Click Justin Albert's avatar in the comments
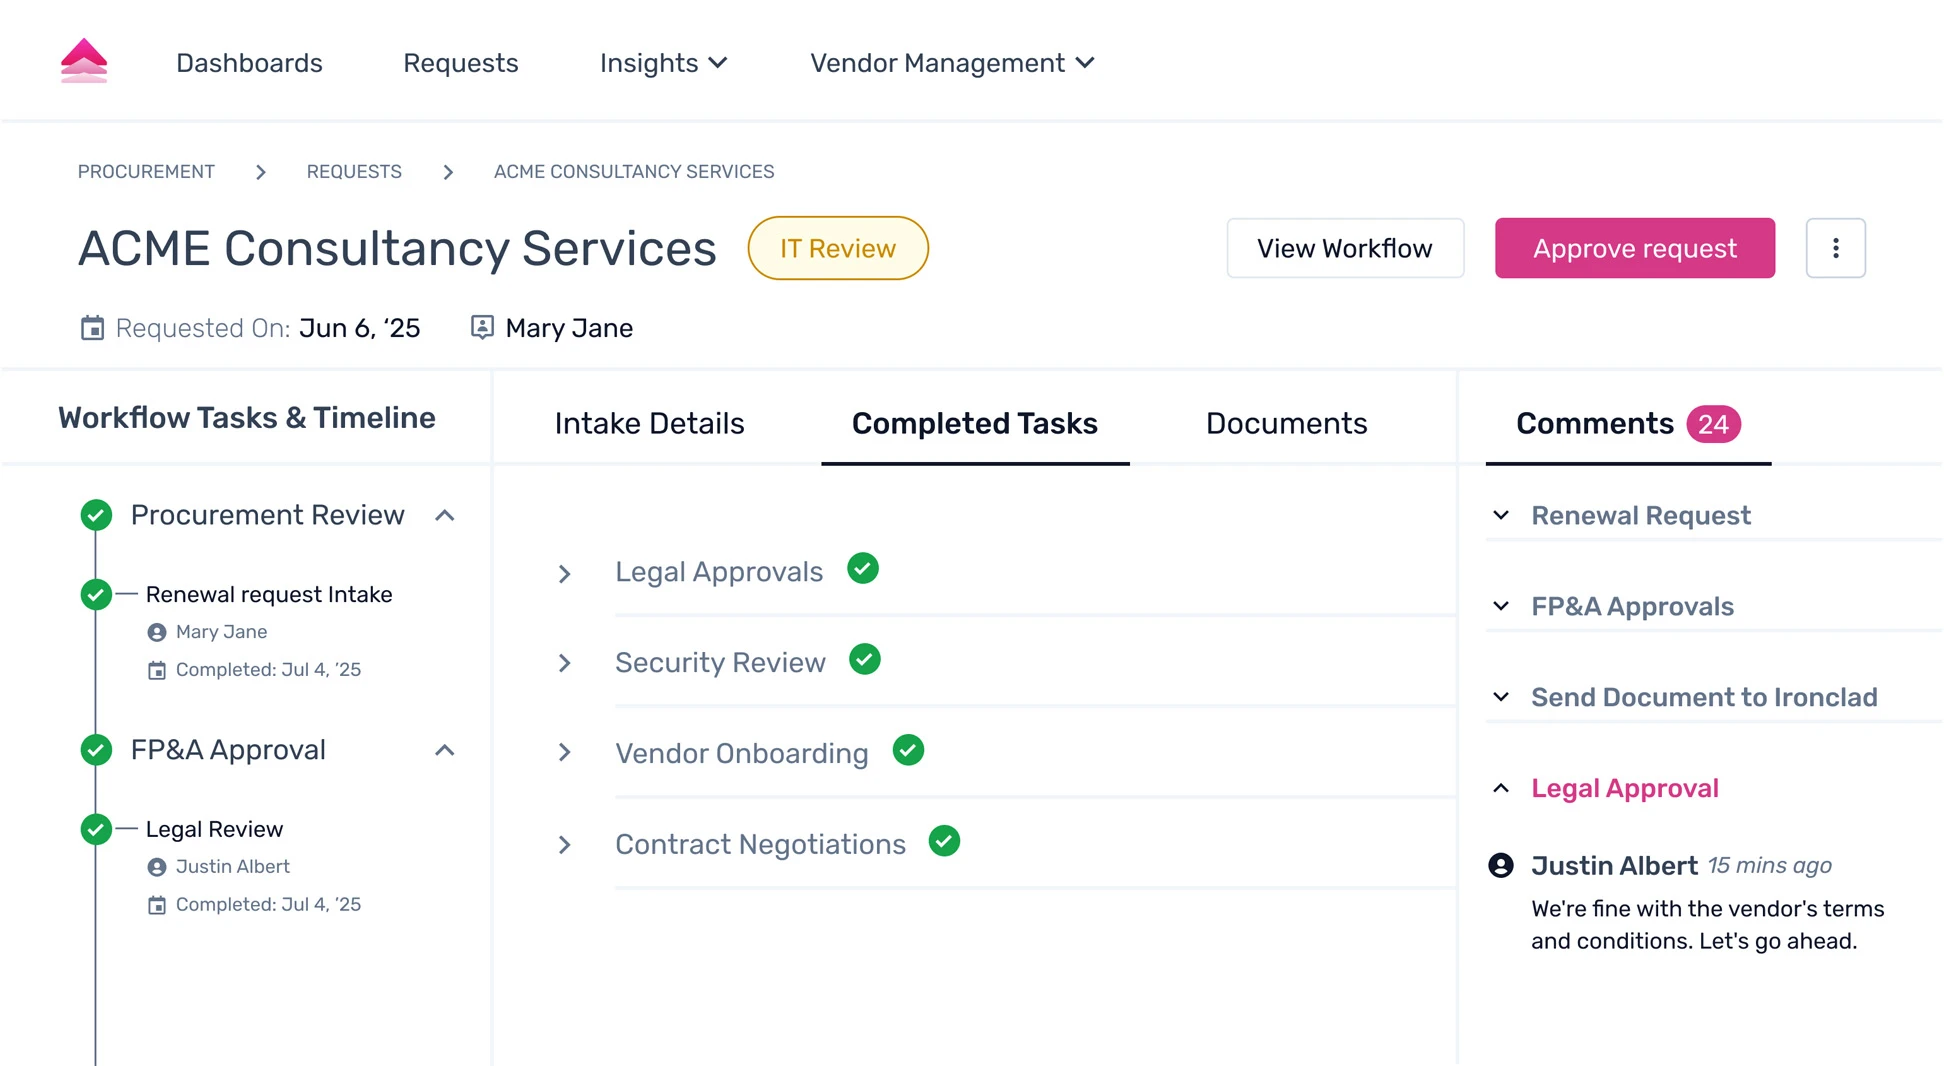The height and width of the screenshot is (1066, 1944). tap(1500, 865)
